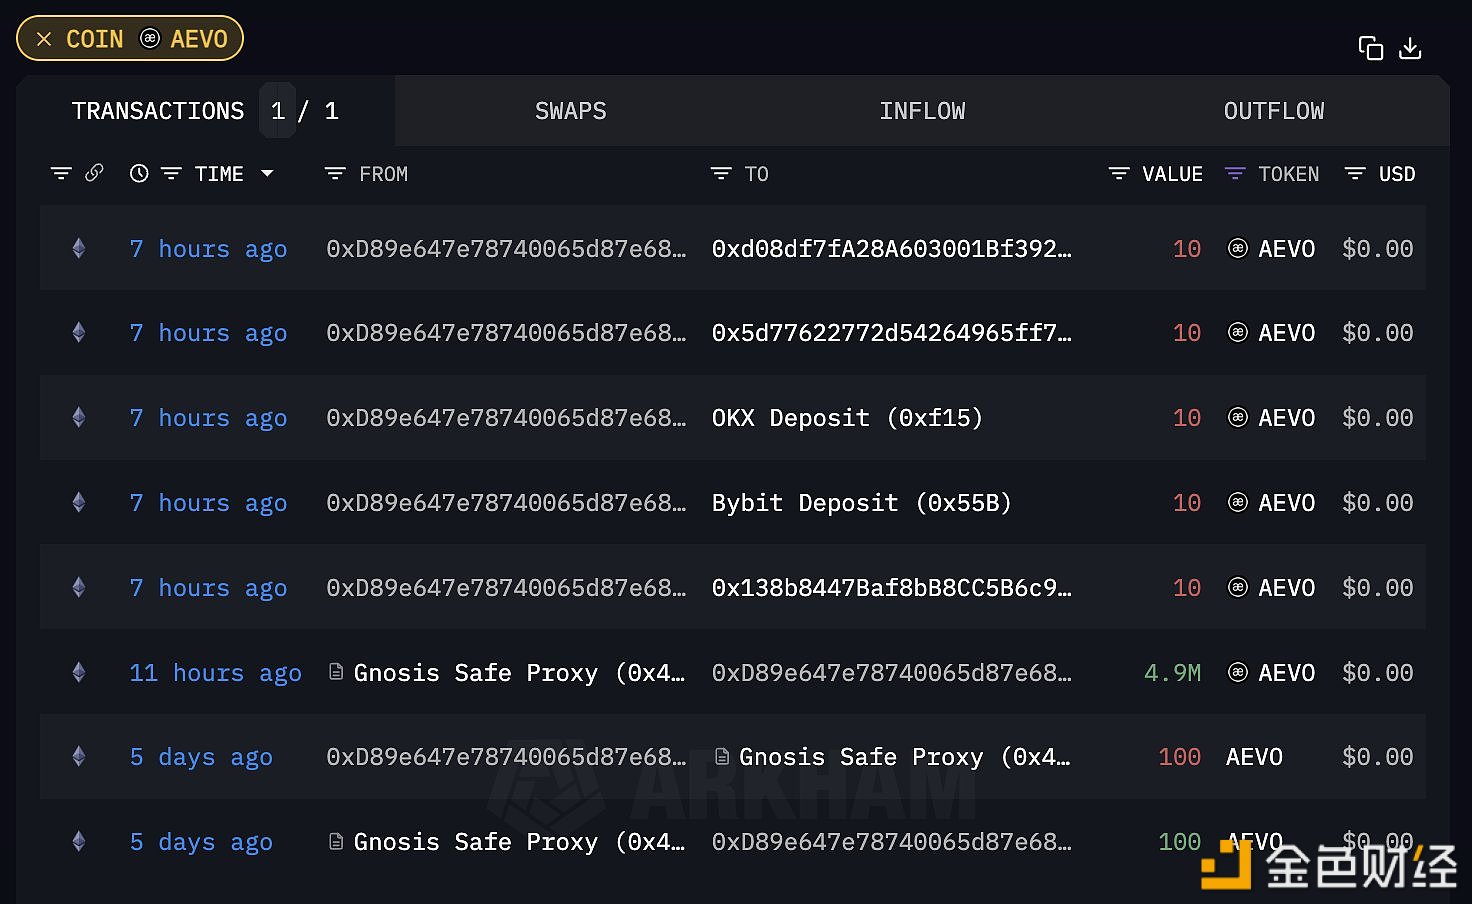Click the clock icon in TIME header
This screenshot has height=904, width=1472.
(x=139, y=173)
